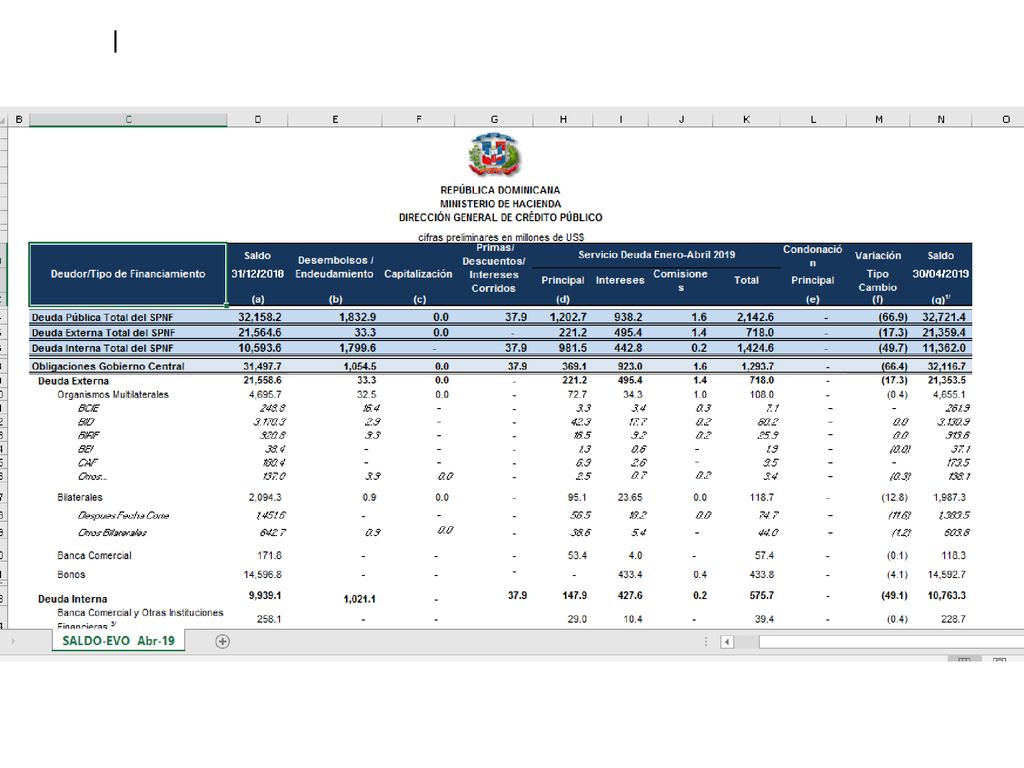Select column D header

click(257, 120)
